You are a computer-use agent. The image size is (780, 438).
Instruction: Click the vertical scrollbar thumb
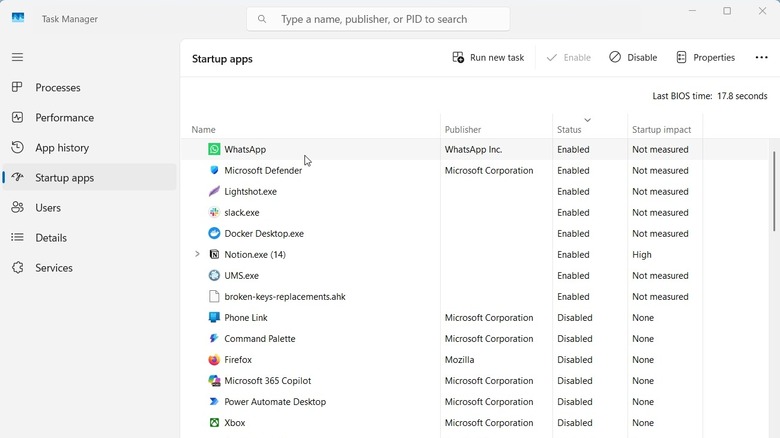point(774,191)
